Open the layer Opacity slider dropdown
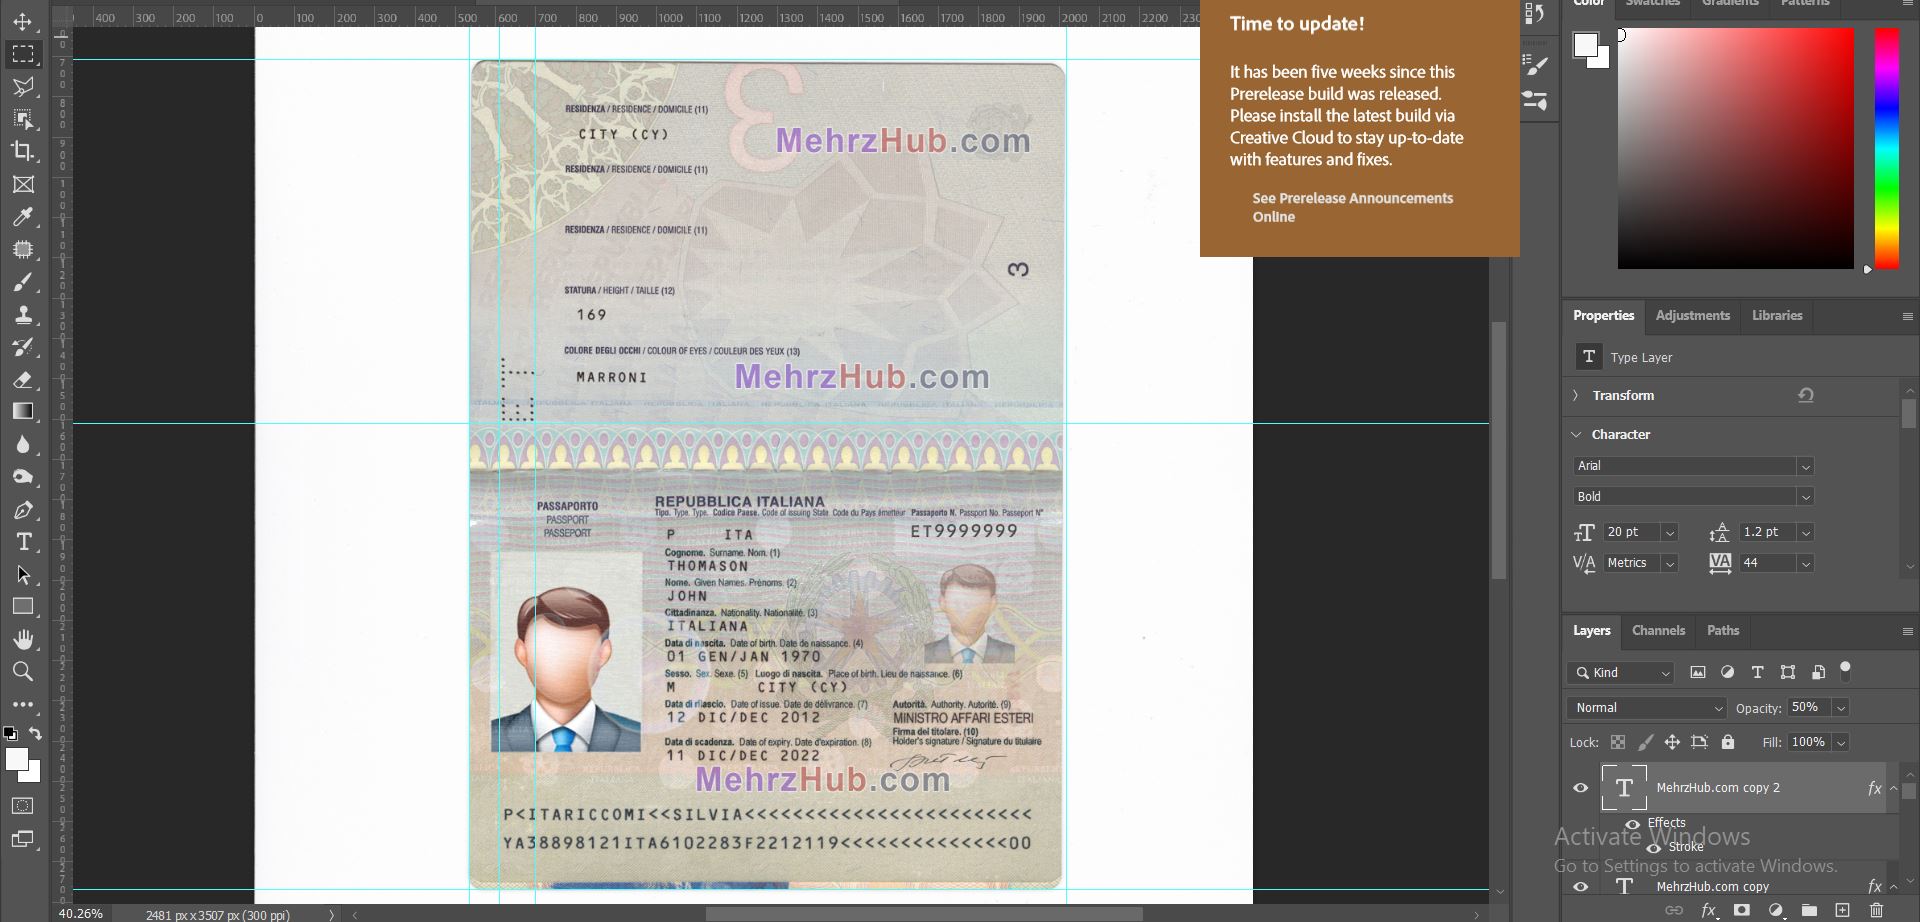The height and width of the screenshot is (922, 1920). 1840,708
